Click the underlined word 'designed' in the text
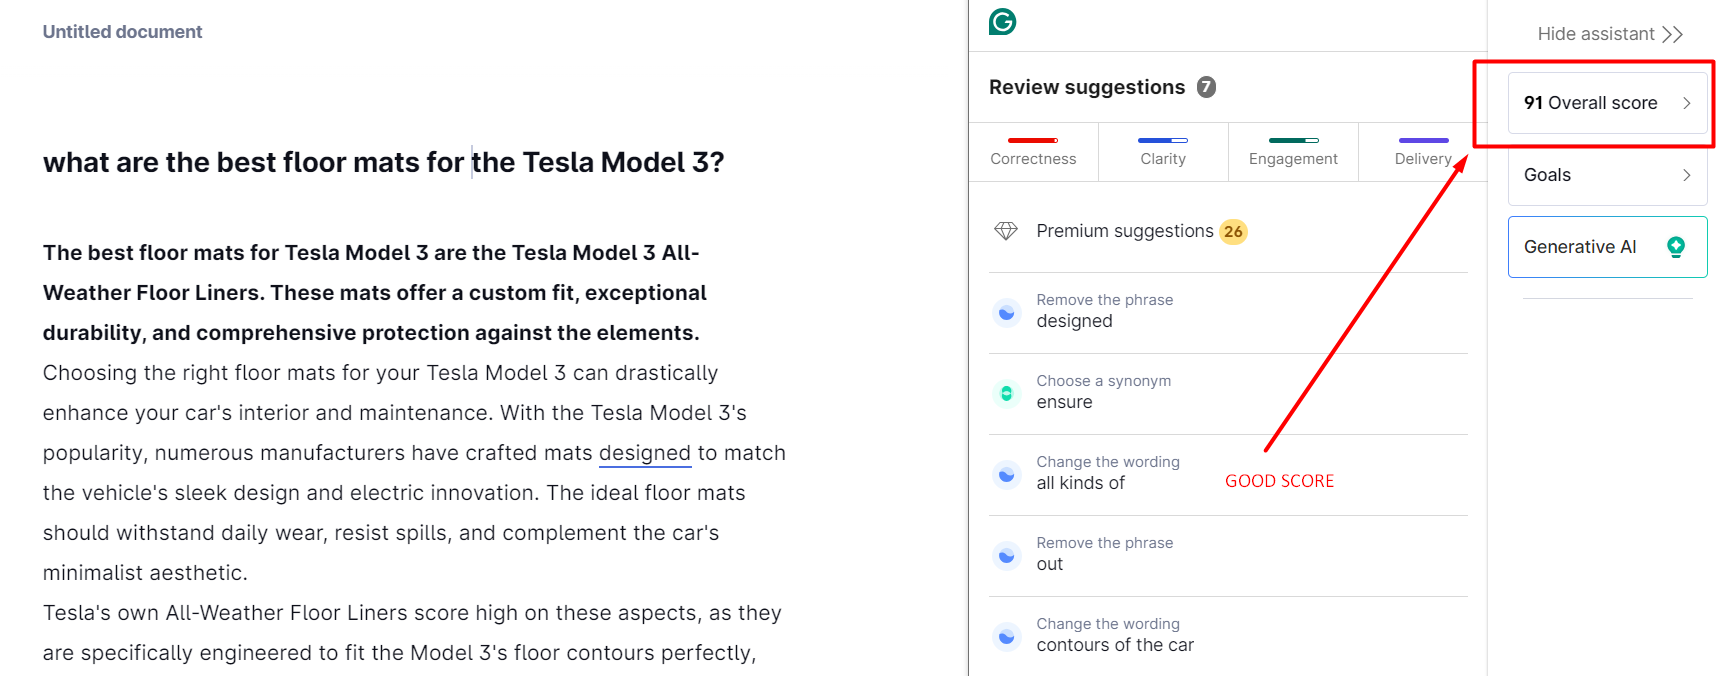1725x676 pixels. pos(645,453)
